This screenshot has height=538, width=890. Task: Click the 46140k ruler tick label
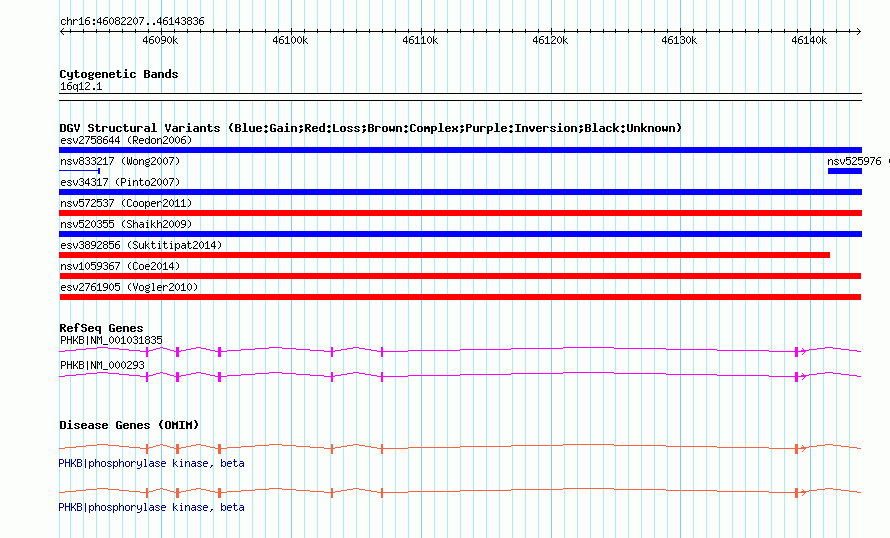(x=809, y=40)
